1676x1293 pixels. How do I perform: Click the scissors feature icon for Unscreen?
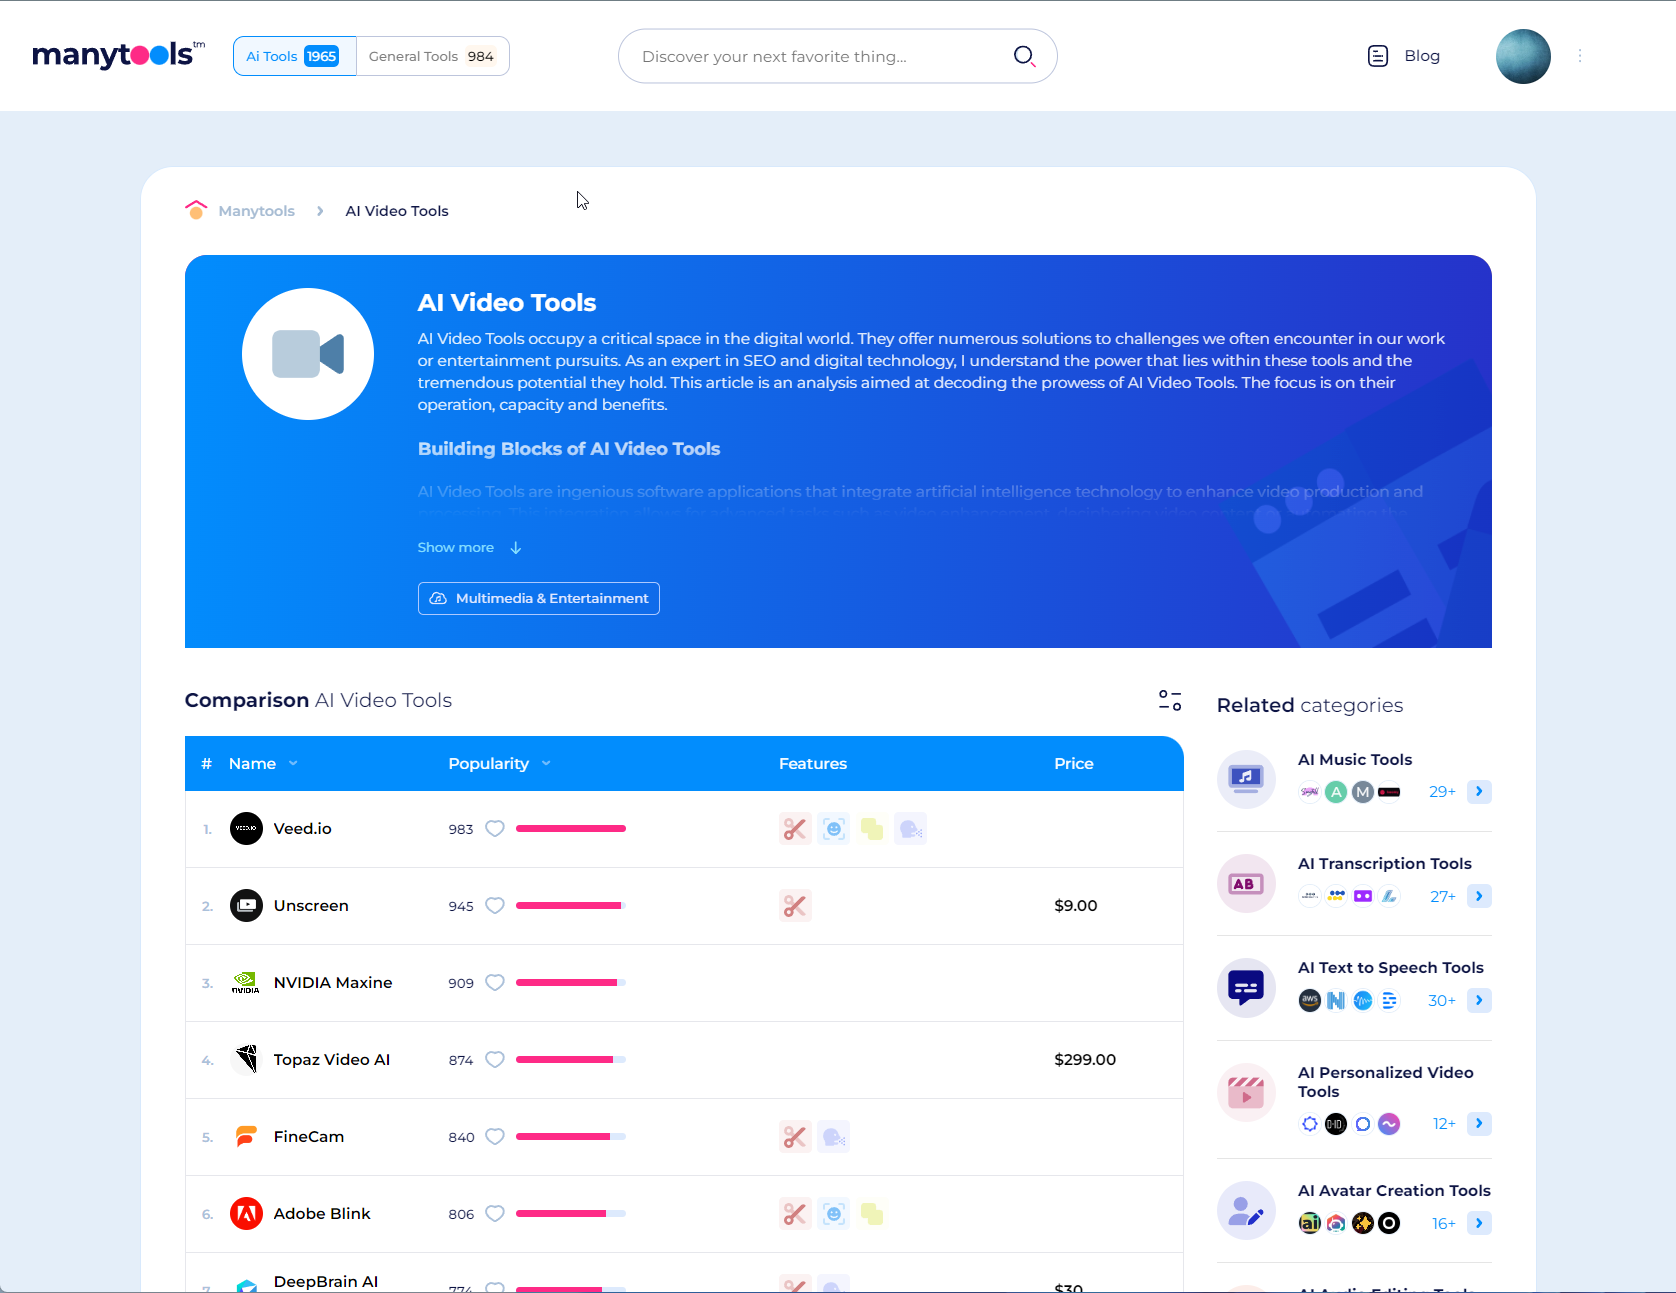795,906
